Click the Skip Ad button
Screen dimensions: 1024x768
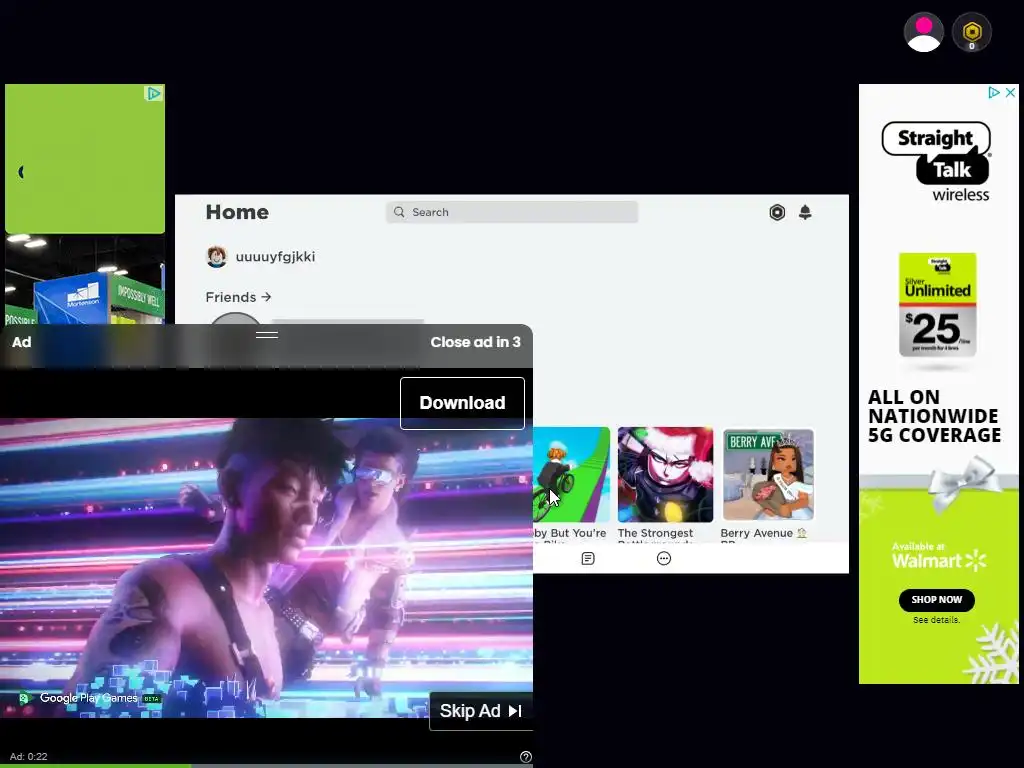pos(481,711)
